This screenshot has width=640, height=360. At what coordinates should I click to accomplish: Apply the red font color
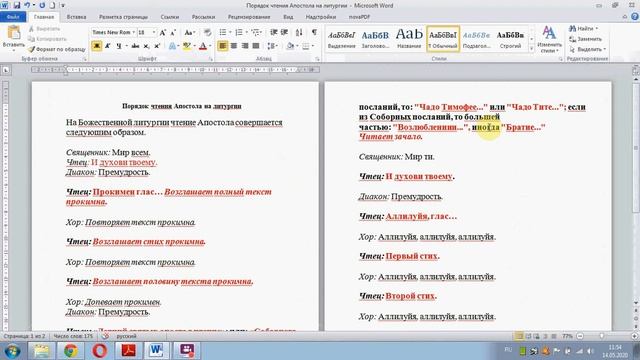[203, 46]
